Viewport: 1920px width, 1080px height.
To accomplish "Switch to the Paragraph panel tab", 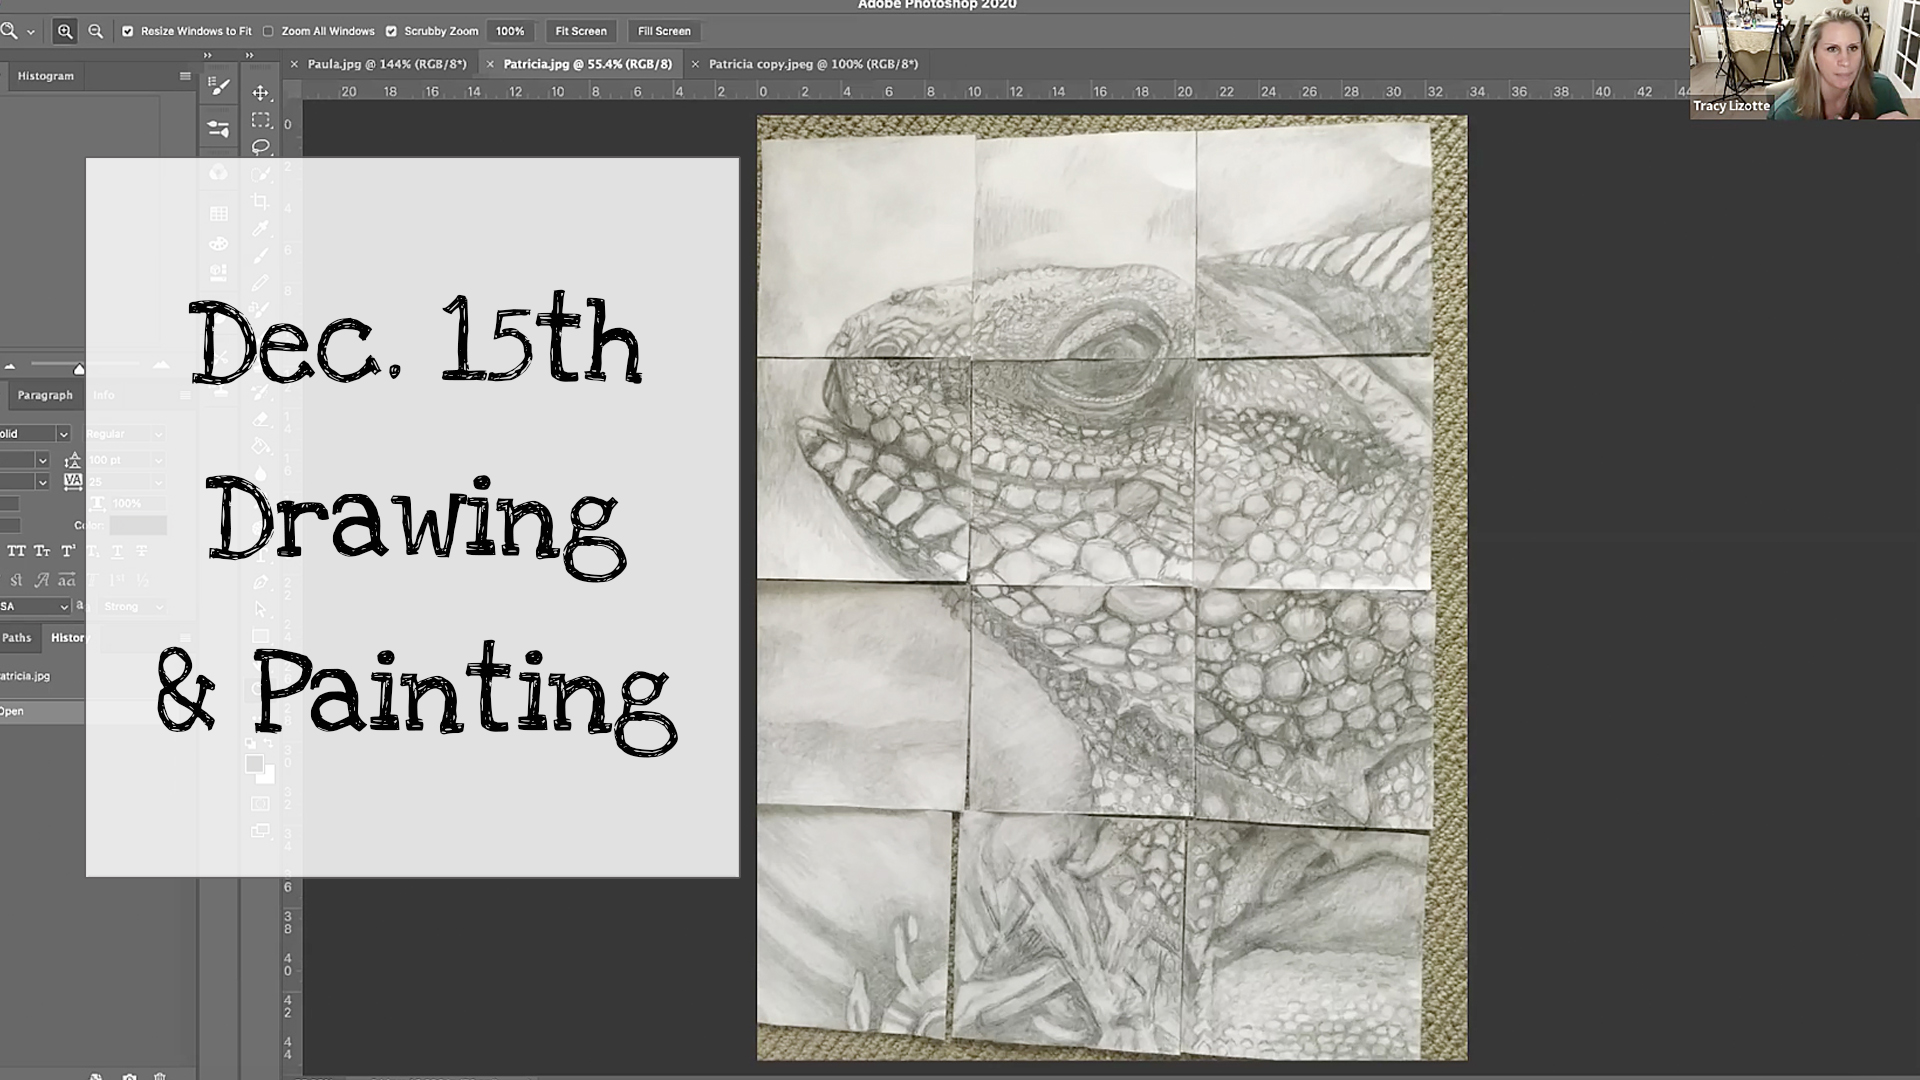I will (45, 395).
